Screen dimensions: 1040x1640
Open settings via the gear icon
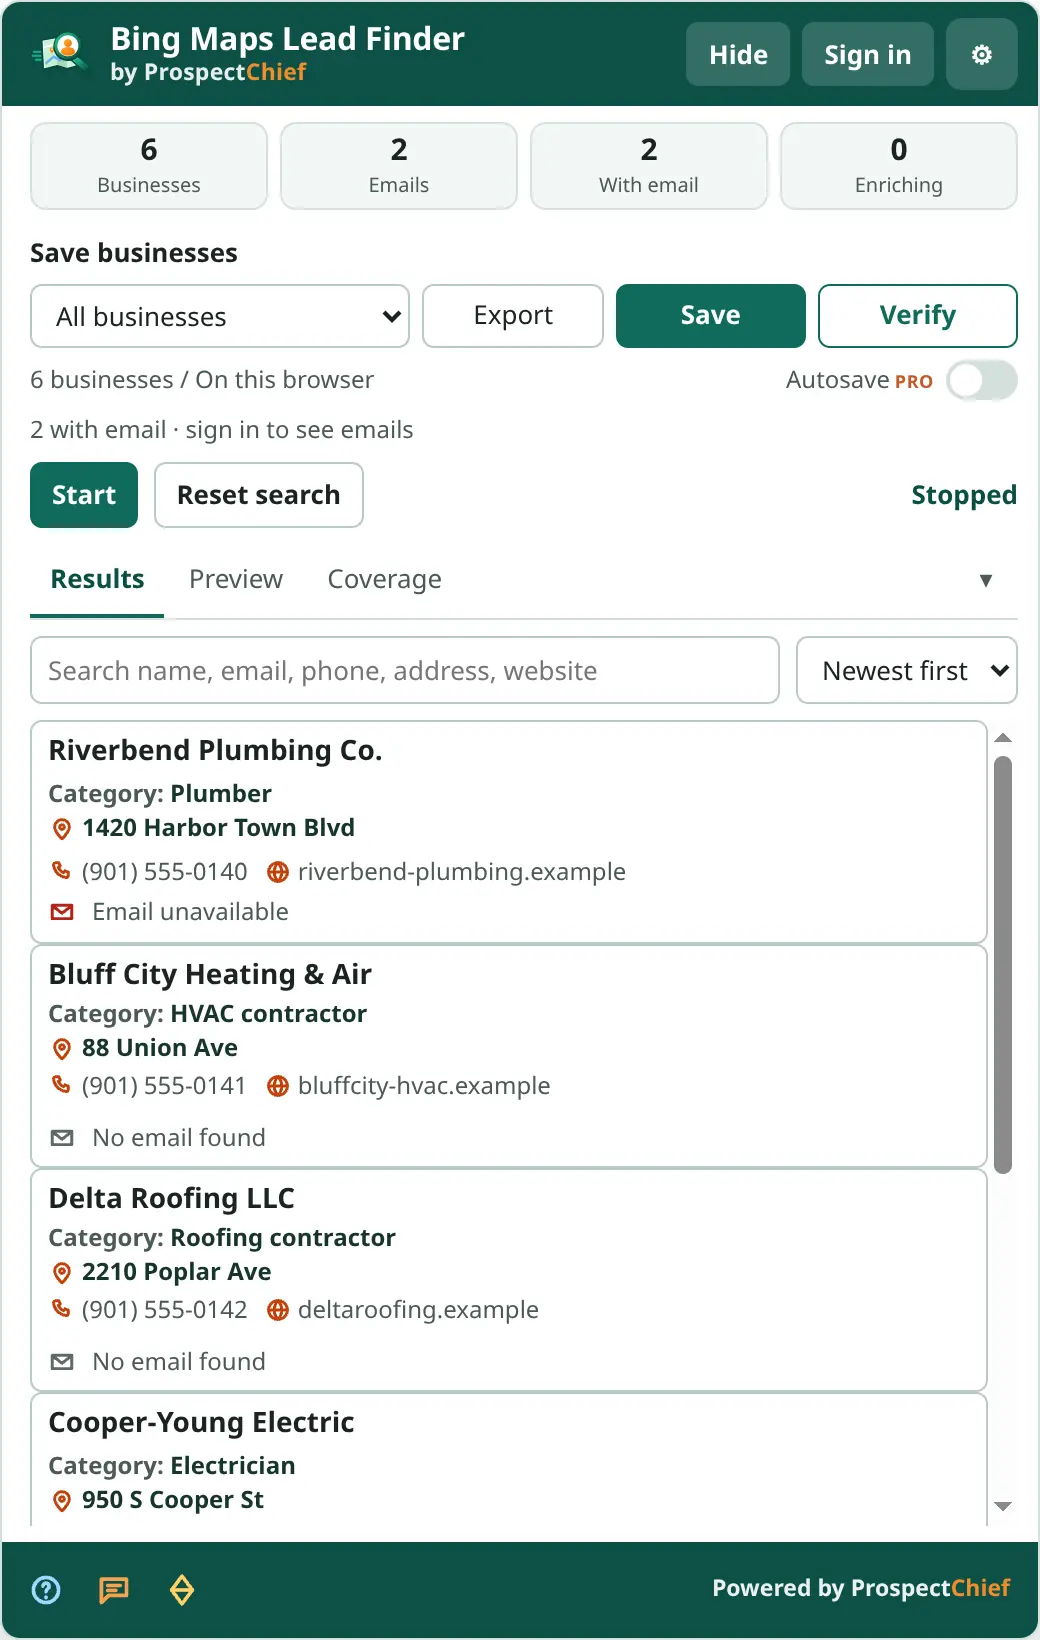(x=982, y=55)
